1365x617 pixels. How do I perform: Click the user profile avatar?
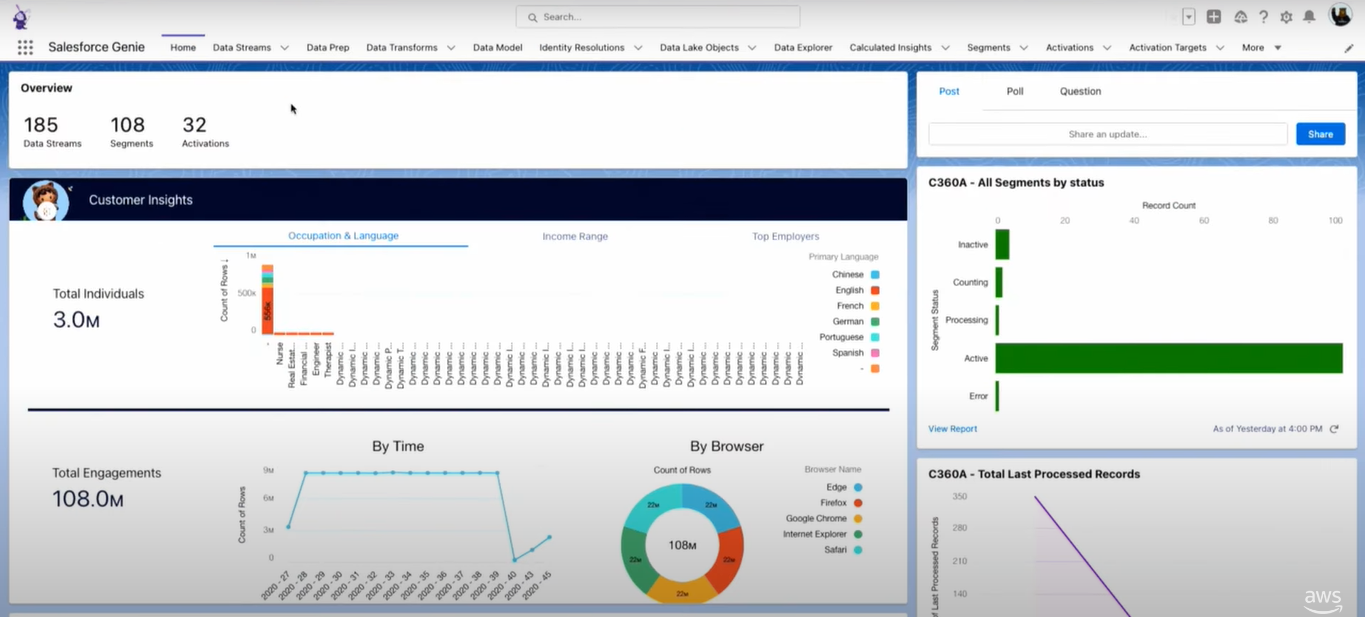click(x=1340, y=15)
